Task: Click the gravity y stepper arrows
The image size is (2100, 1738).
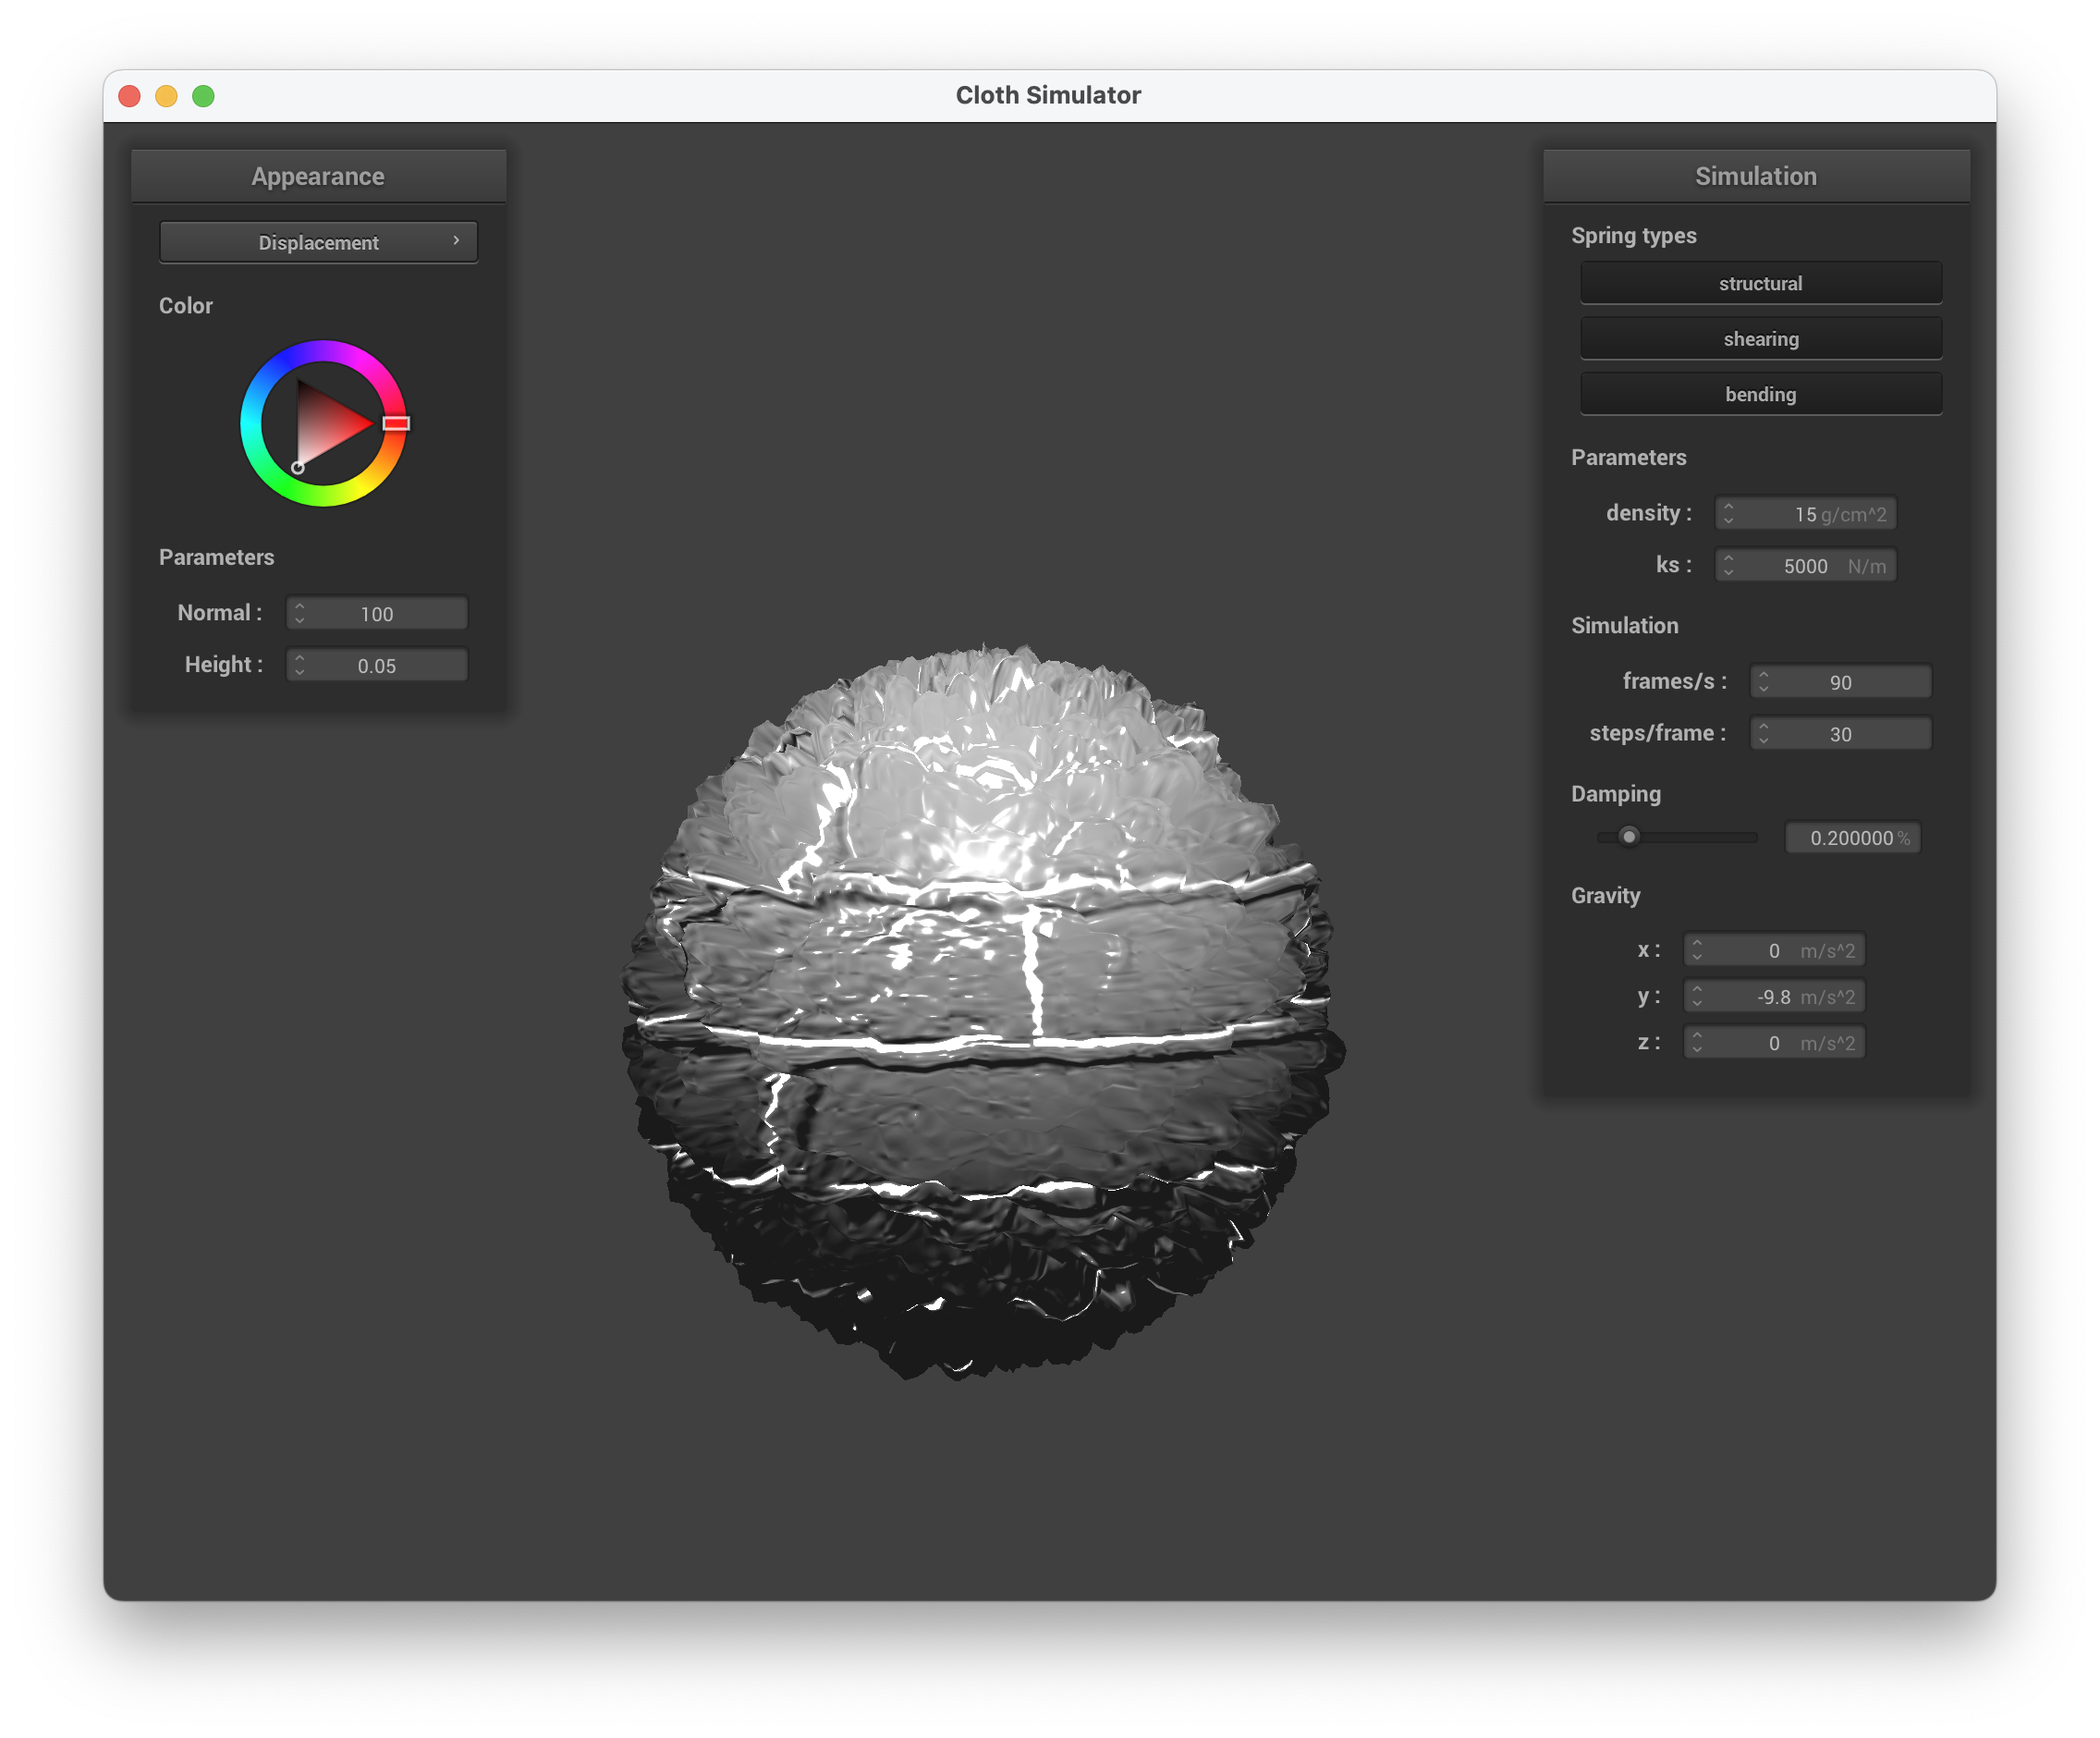Action: click(x=1696, y=996)
